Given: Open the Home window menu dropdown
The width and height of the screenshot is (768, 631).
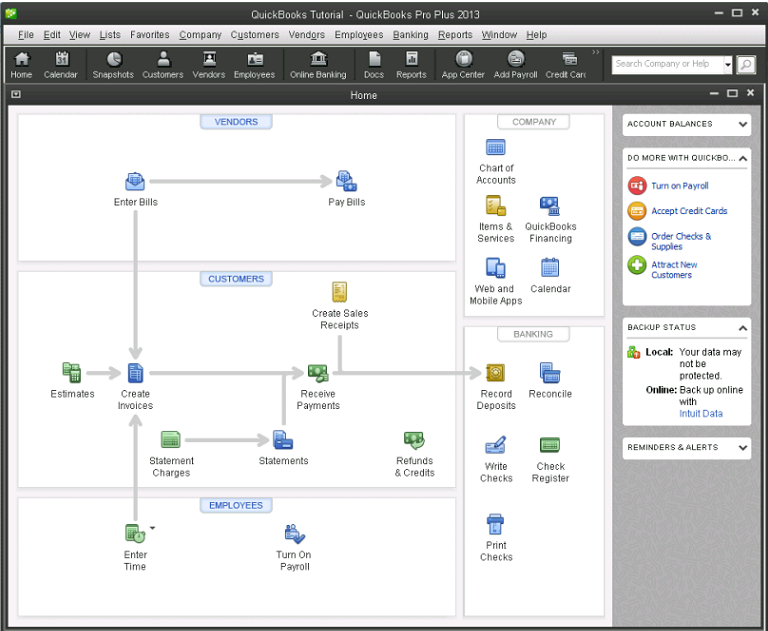Looking at the screenshot, I should (16, 94).
